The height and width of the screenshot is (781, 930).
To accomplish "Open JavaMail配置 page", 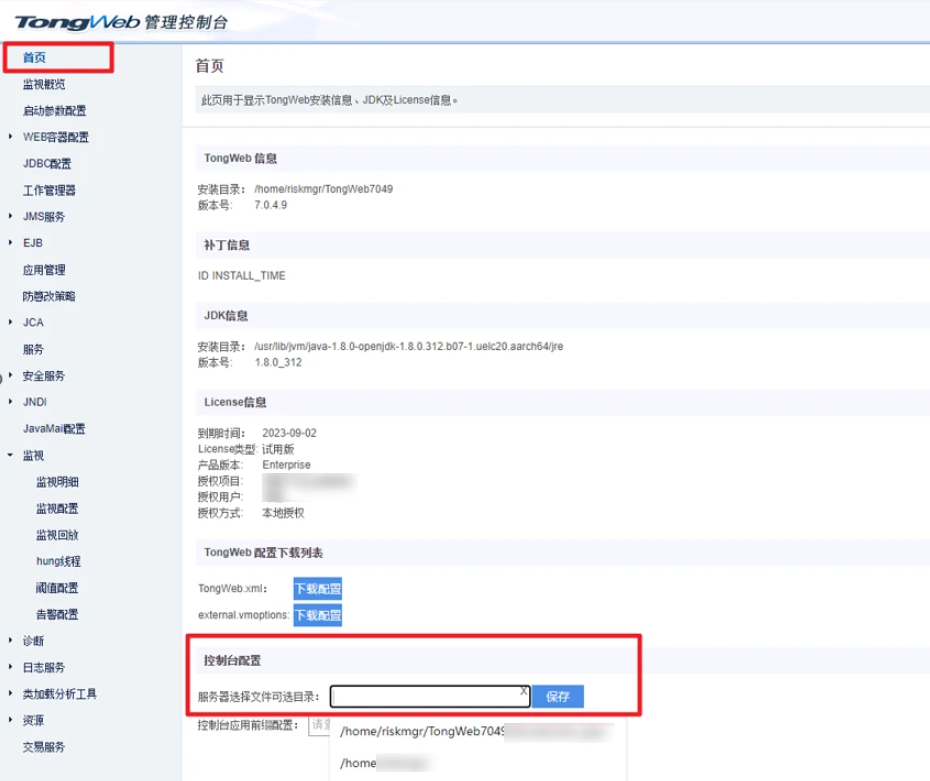I will point(54,429).
